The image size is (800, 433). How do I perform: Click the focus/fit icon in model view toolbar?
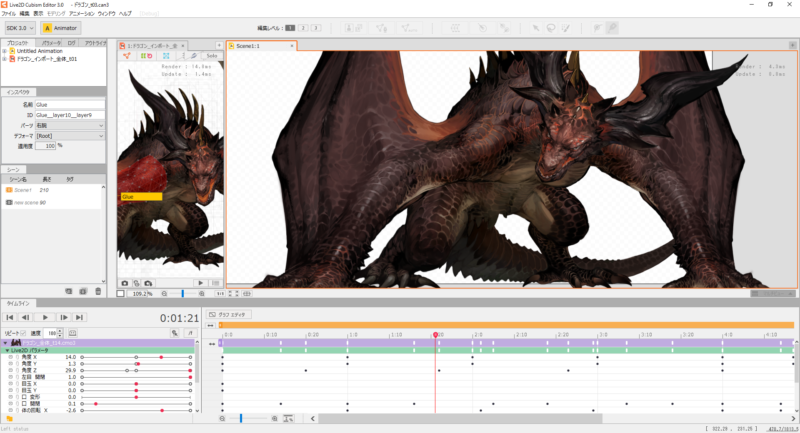pyautogui.click(x=166, y=56)
